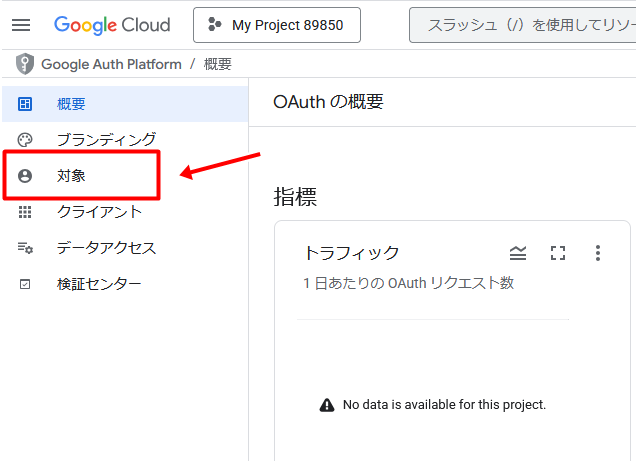The image size is (636, 461).
Task: Click the 指標 section heading
Action: tap(295, 197)
